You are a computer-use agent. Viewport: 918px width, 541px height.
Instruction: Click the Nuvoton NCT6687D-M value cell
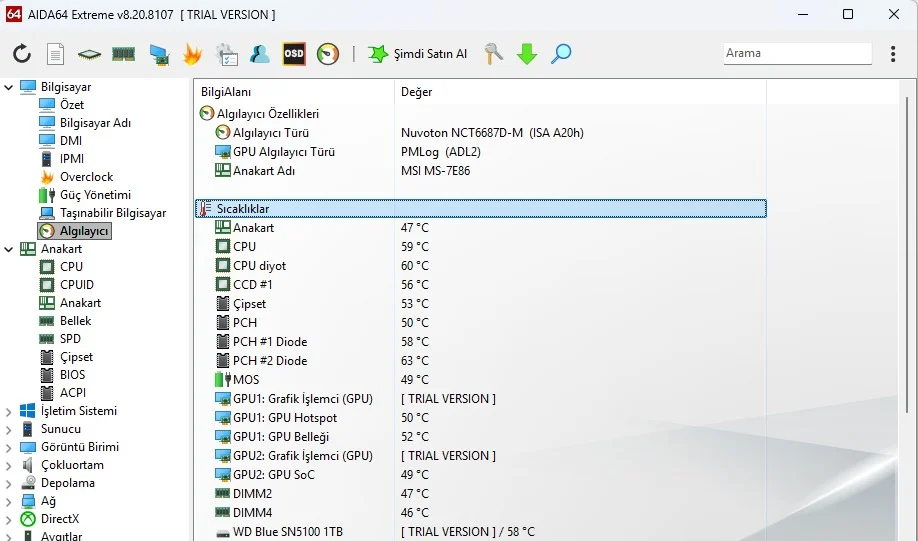[x=492, y=133]
